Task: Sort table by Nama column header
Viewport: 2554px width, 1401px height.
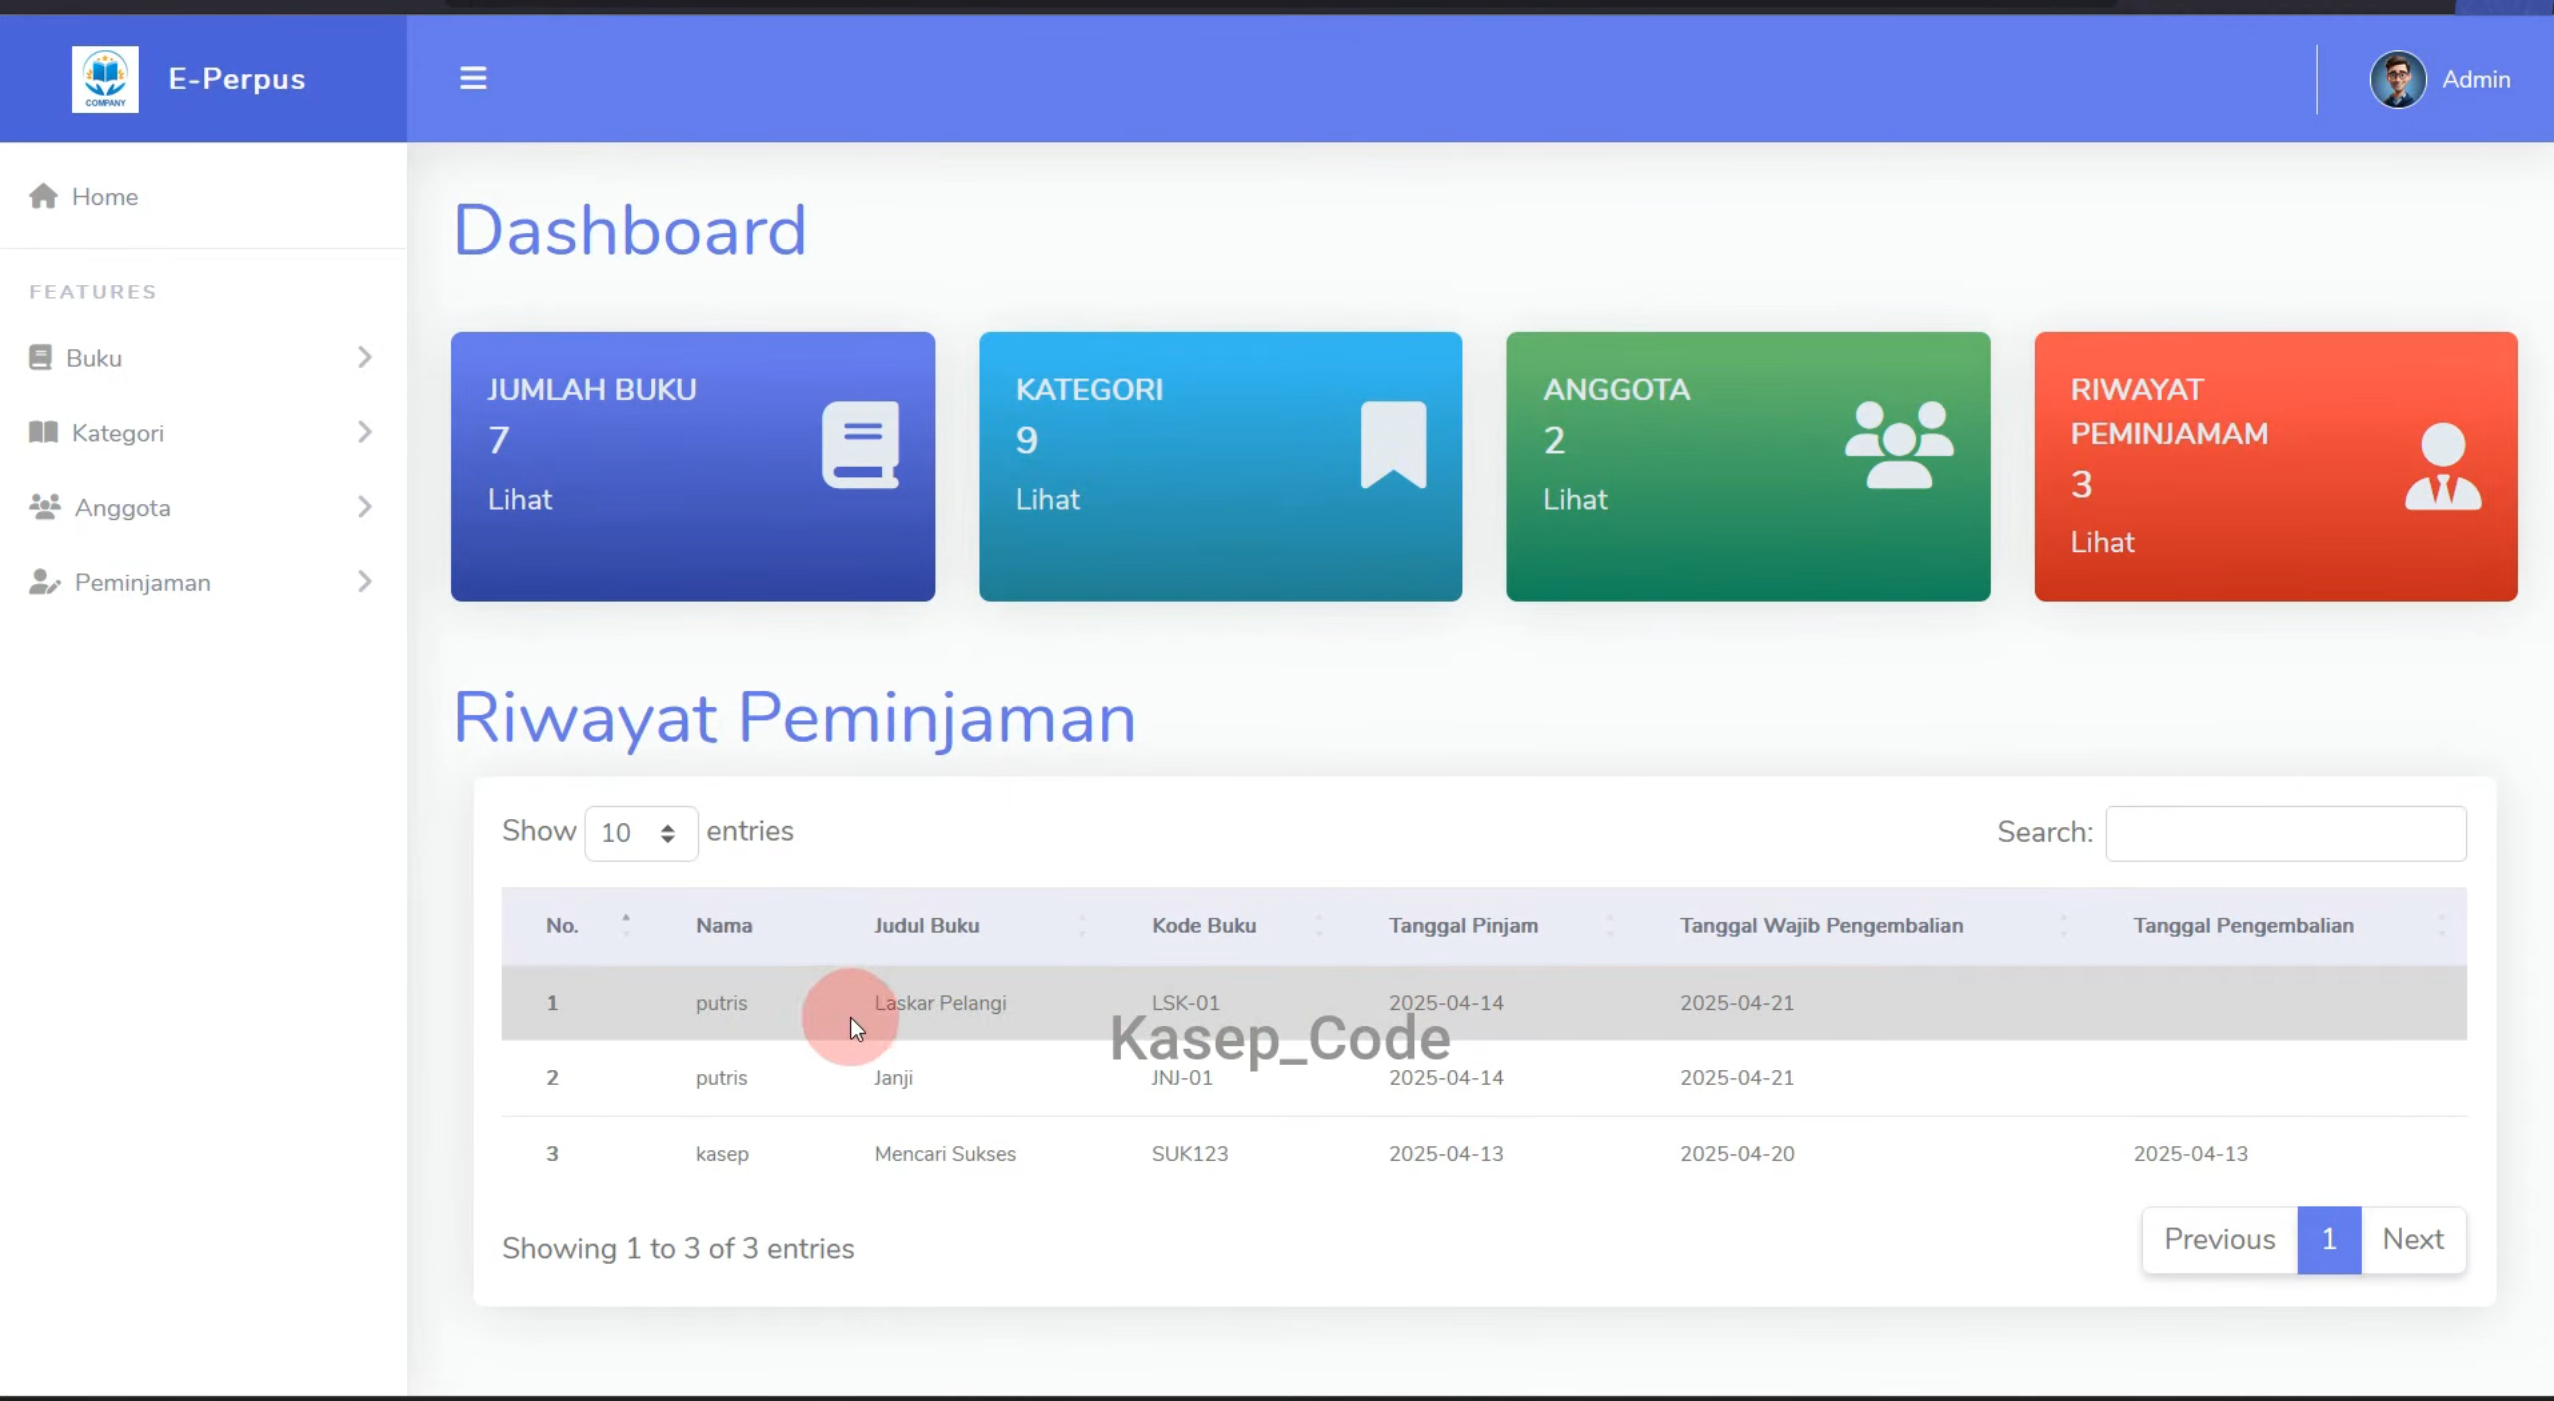Action: 741,926
